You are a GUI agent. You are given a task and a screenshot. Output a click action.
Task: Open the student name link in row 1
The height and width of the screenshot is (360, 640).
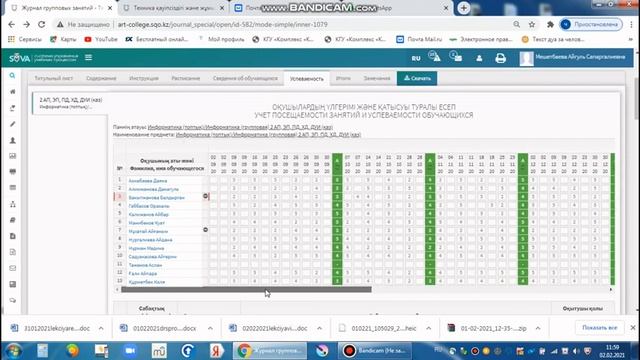point(148,181)
